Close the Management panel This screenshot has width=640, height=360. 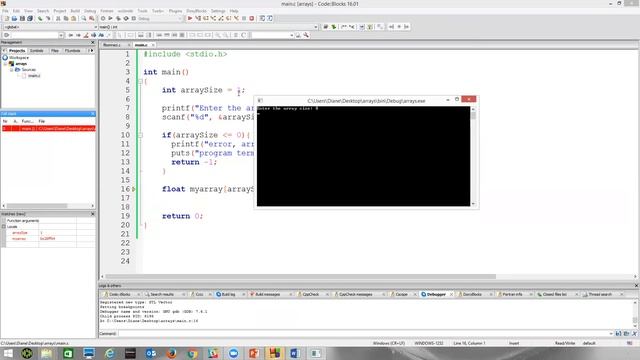click(93, 42)
